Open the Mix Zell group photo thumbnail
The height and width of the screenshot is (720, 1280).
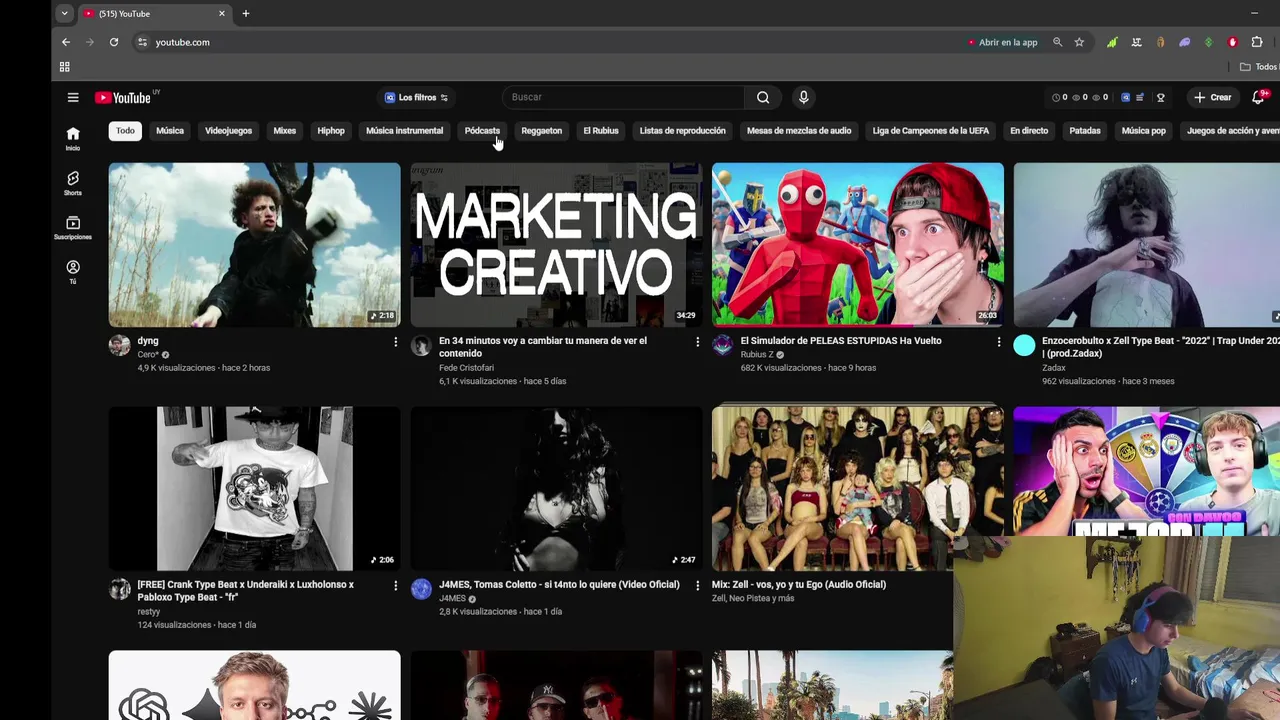coord(858,488)
